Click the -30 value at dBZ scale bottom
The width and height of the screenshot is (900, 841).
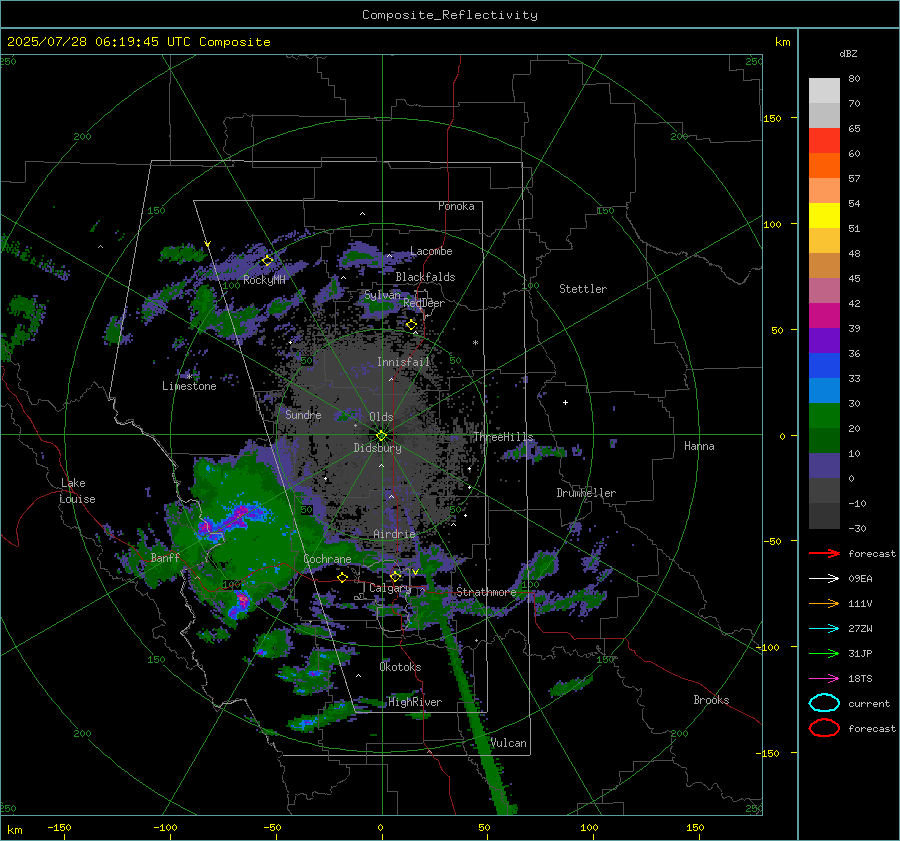857,528
